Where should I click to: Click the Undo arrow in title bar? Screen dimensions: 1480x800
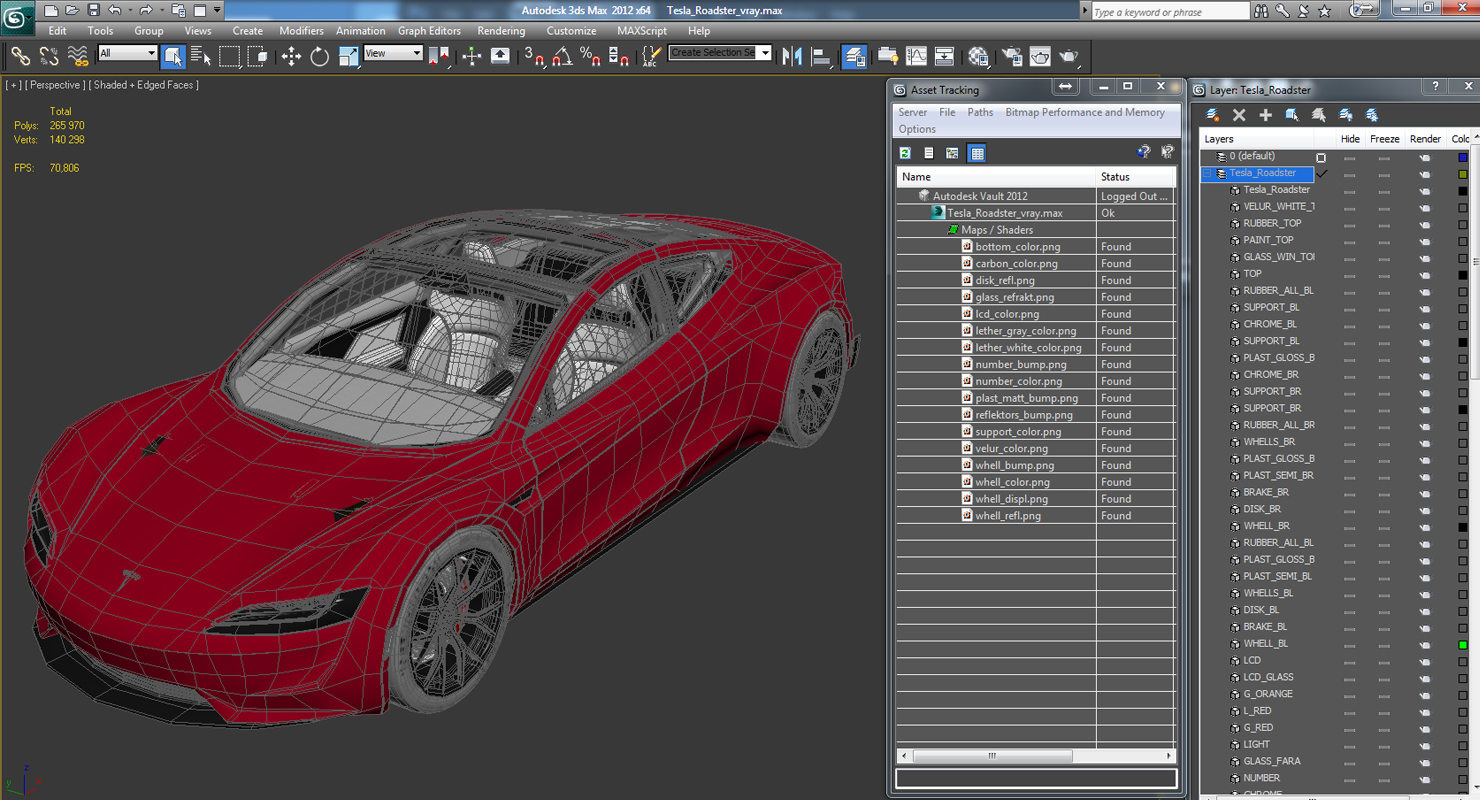coord(115,10)
